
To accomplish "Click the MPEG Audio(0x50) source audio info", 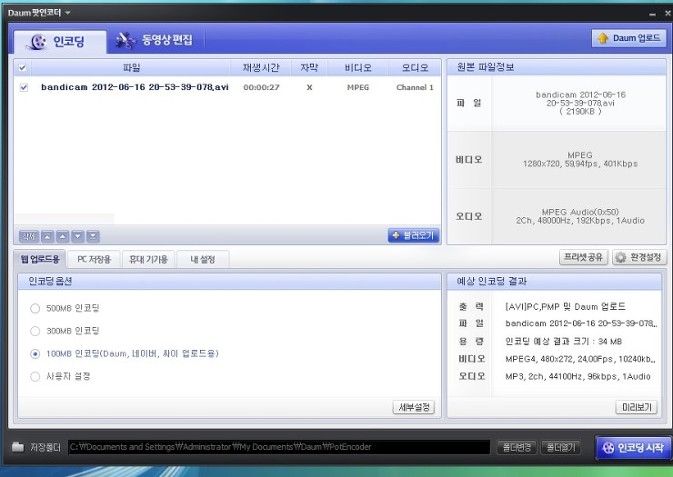I will [x=580, y=212].
